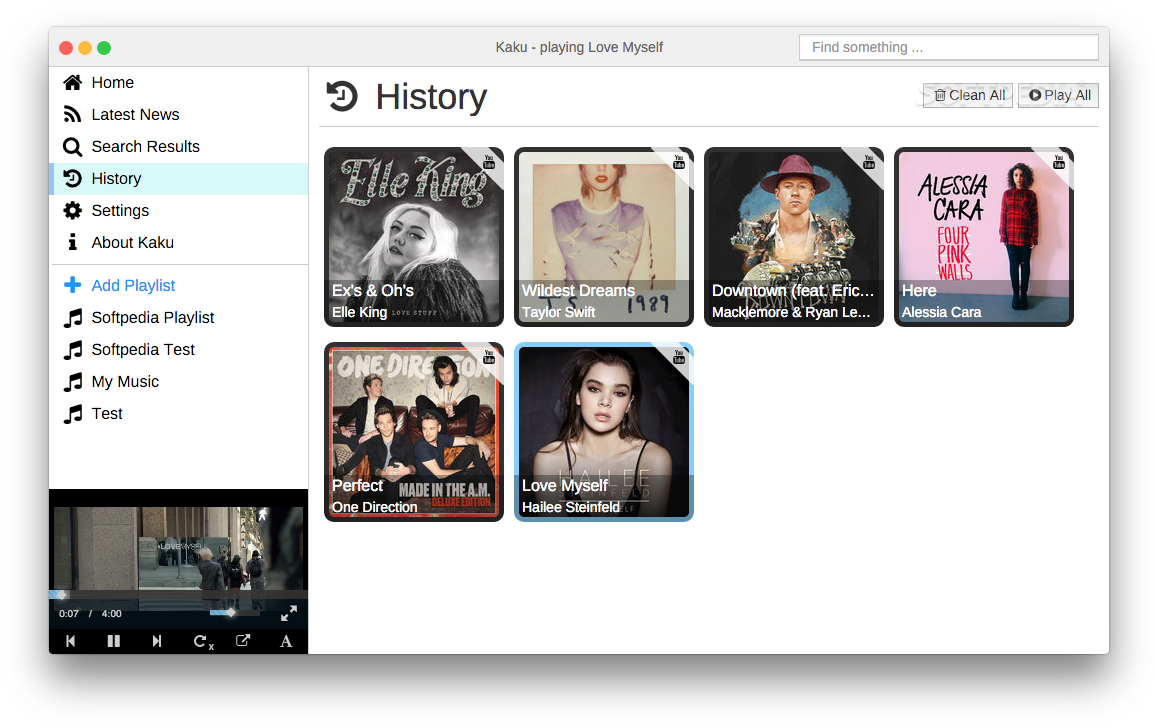Screen dimensions: 1157x728
Task: Open the My Music playlist
Action: [x=124, y=381]
